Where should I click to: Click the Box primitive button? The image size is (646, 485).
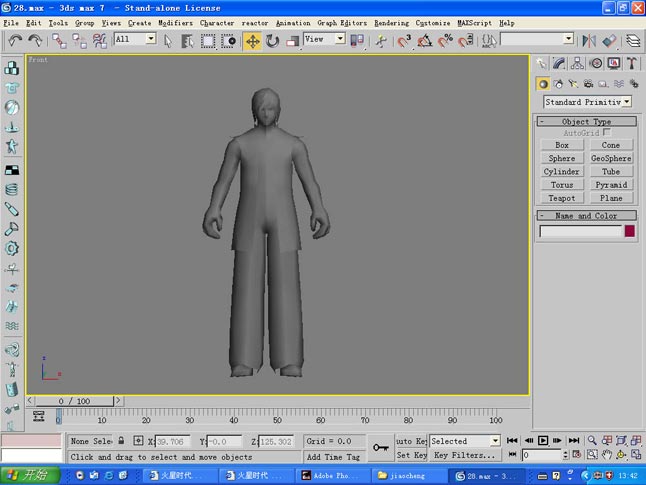click(x=562, y=145)
